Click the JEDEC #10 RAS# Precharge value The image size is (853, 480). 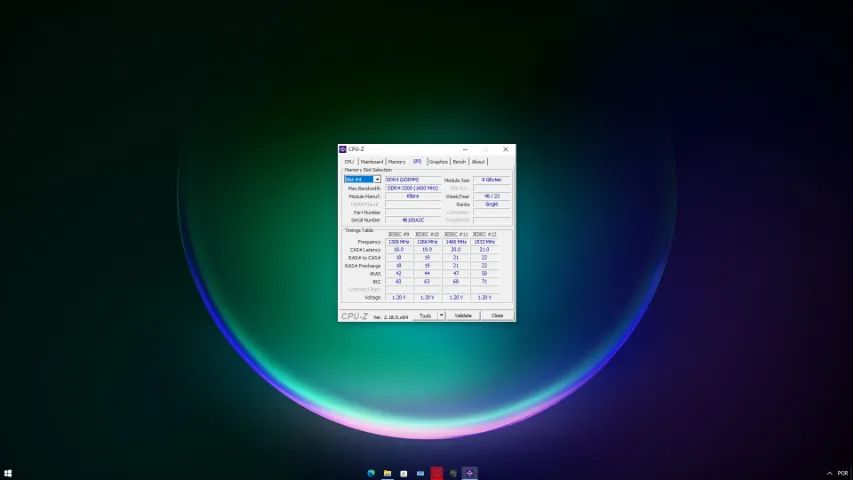pos(427,266)
